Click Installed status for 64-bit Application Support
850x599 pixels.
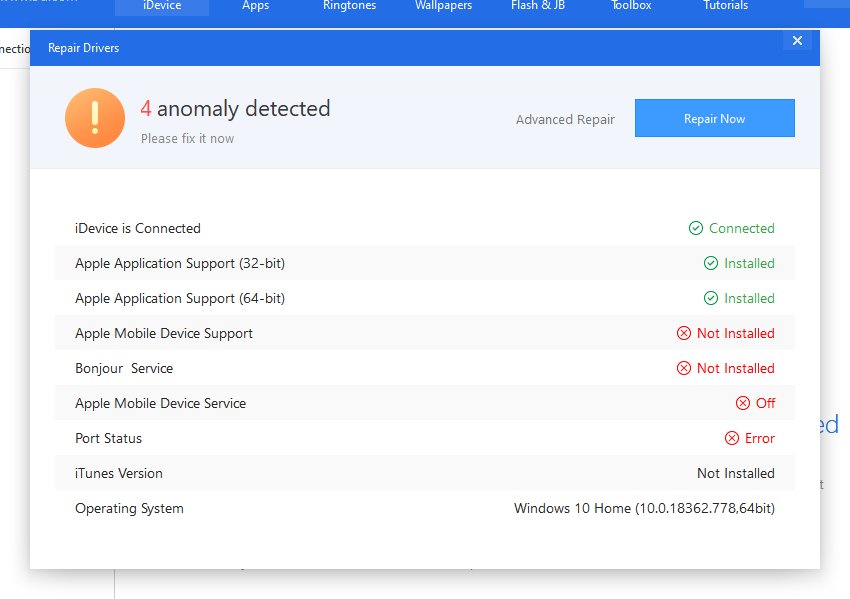click(x=749, y=298)
